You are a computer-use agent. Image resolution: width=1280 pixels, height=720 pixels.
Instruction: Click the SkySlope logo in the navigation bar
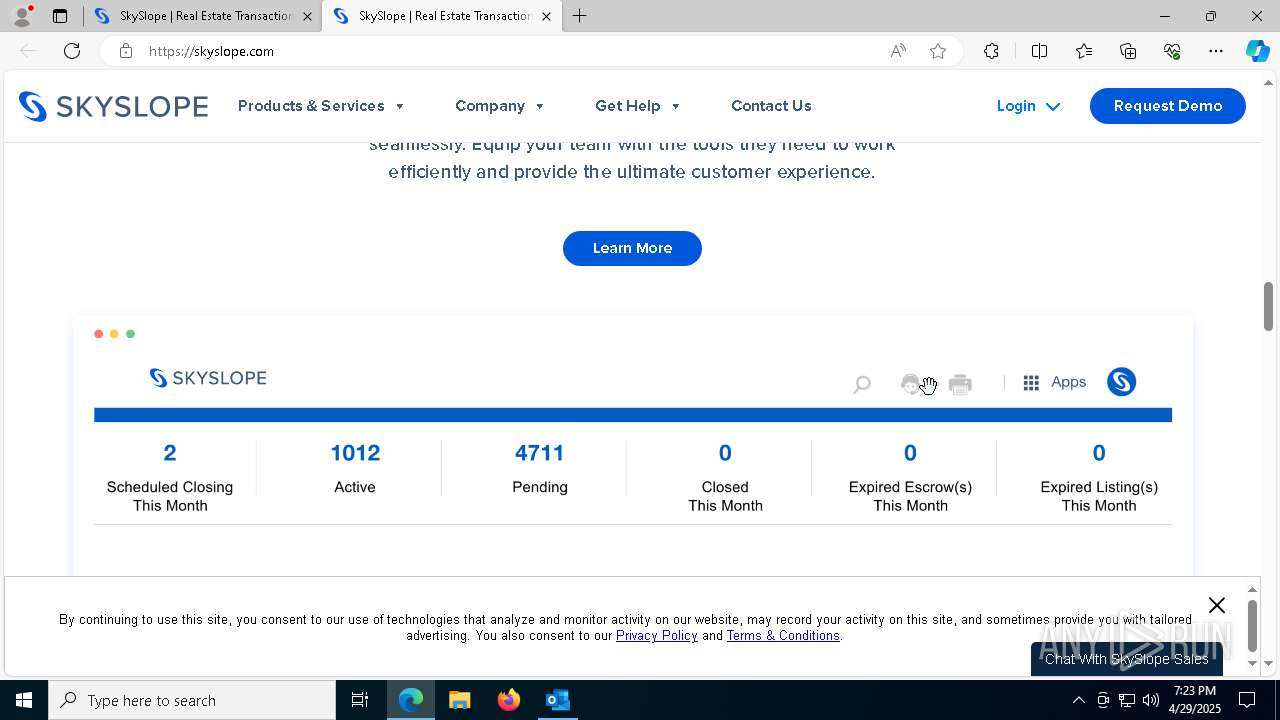click(x=113, y=106)
